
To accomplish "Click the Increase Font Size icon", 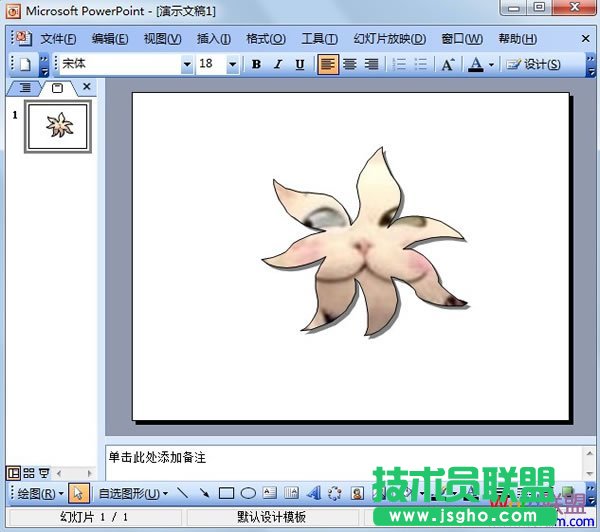I will 448,64.
